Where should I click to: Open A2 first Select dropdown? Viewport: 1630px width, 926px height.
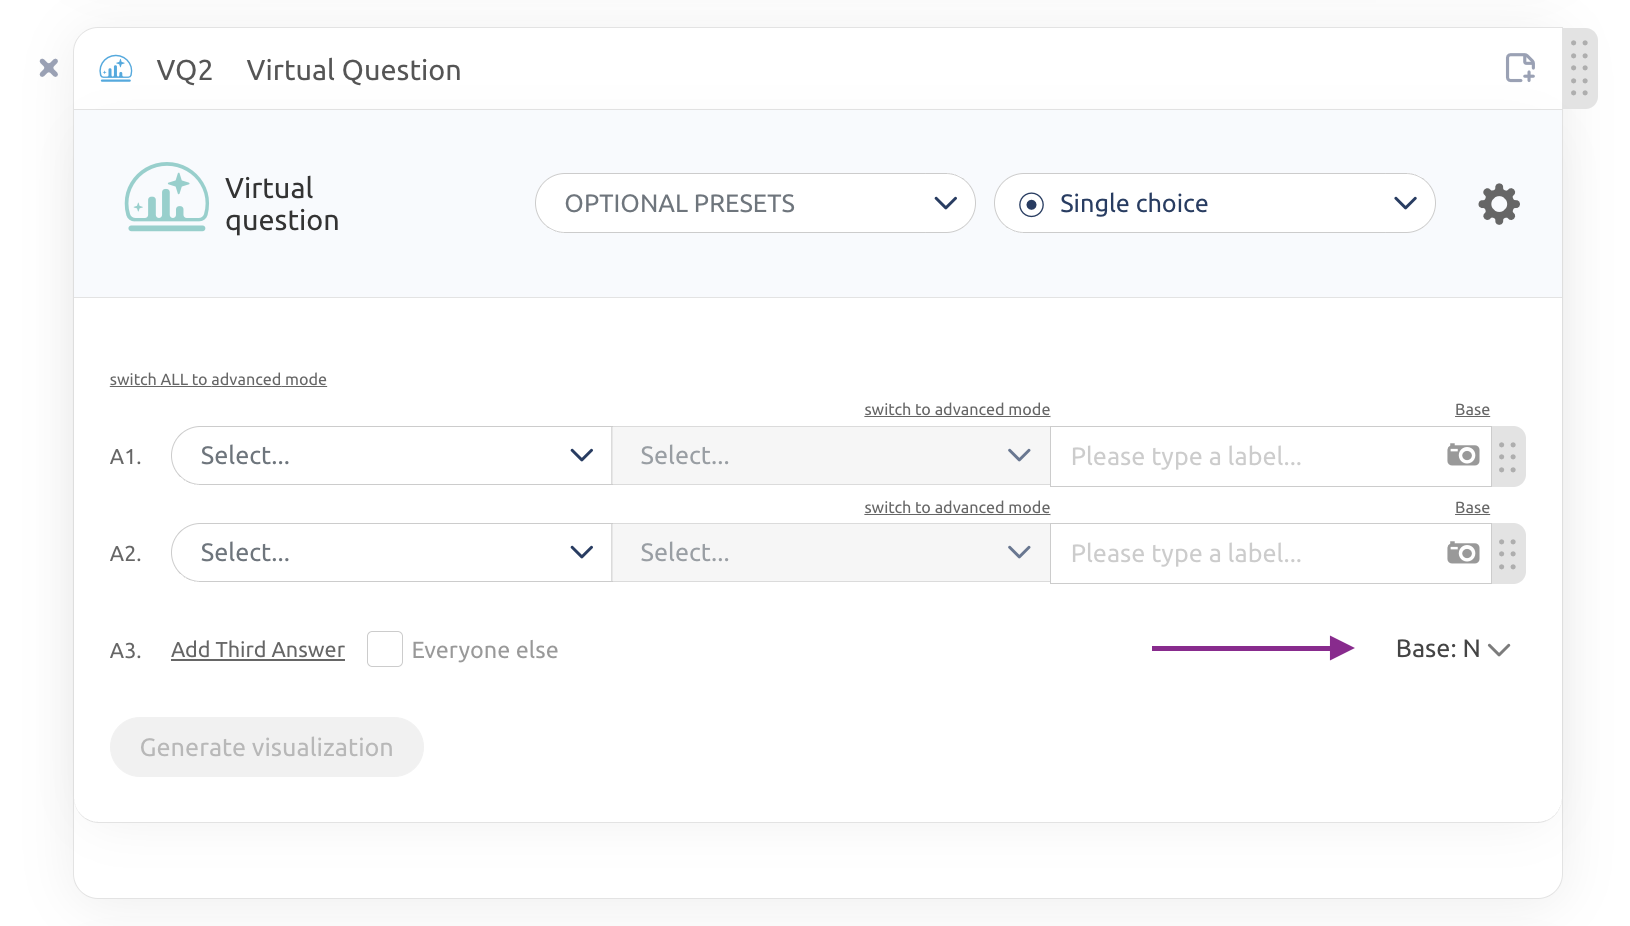(x=391, y=553)
